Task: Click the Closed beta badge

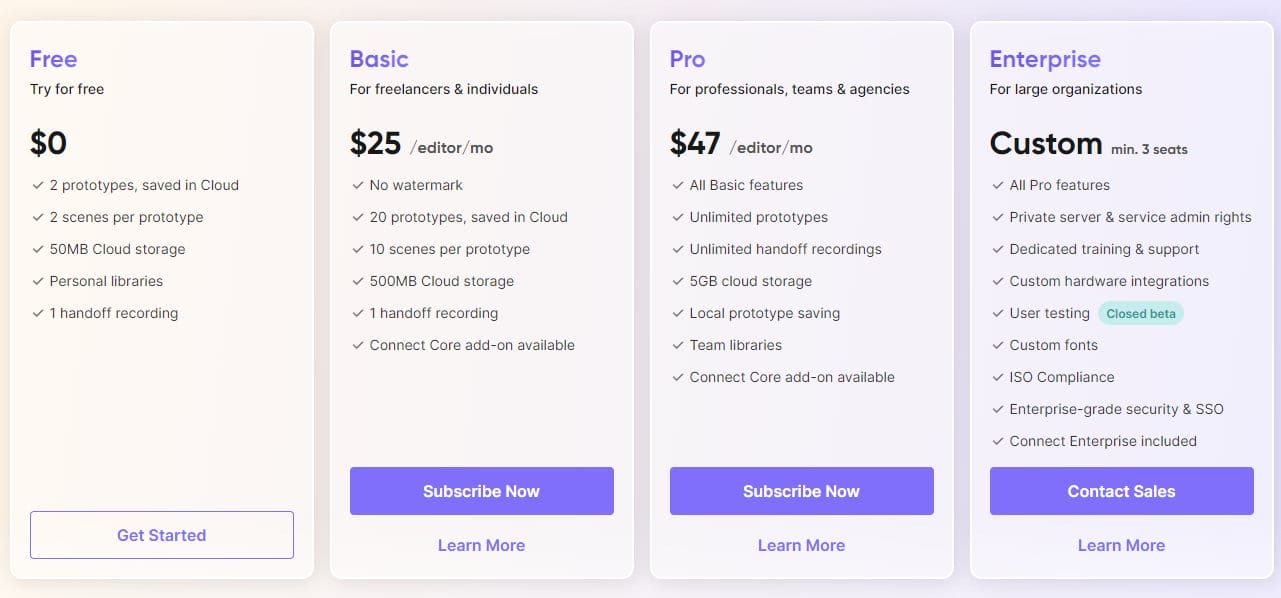Action: click(x=1141, y=313)
